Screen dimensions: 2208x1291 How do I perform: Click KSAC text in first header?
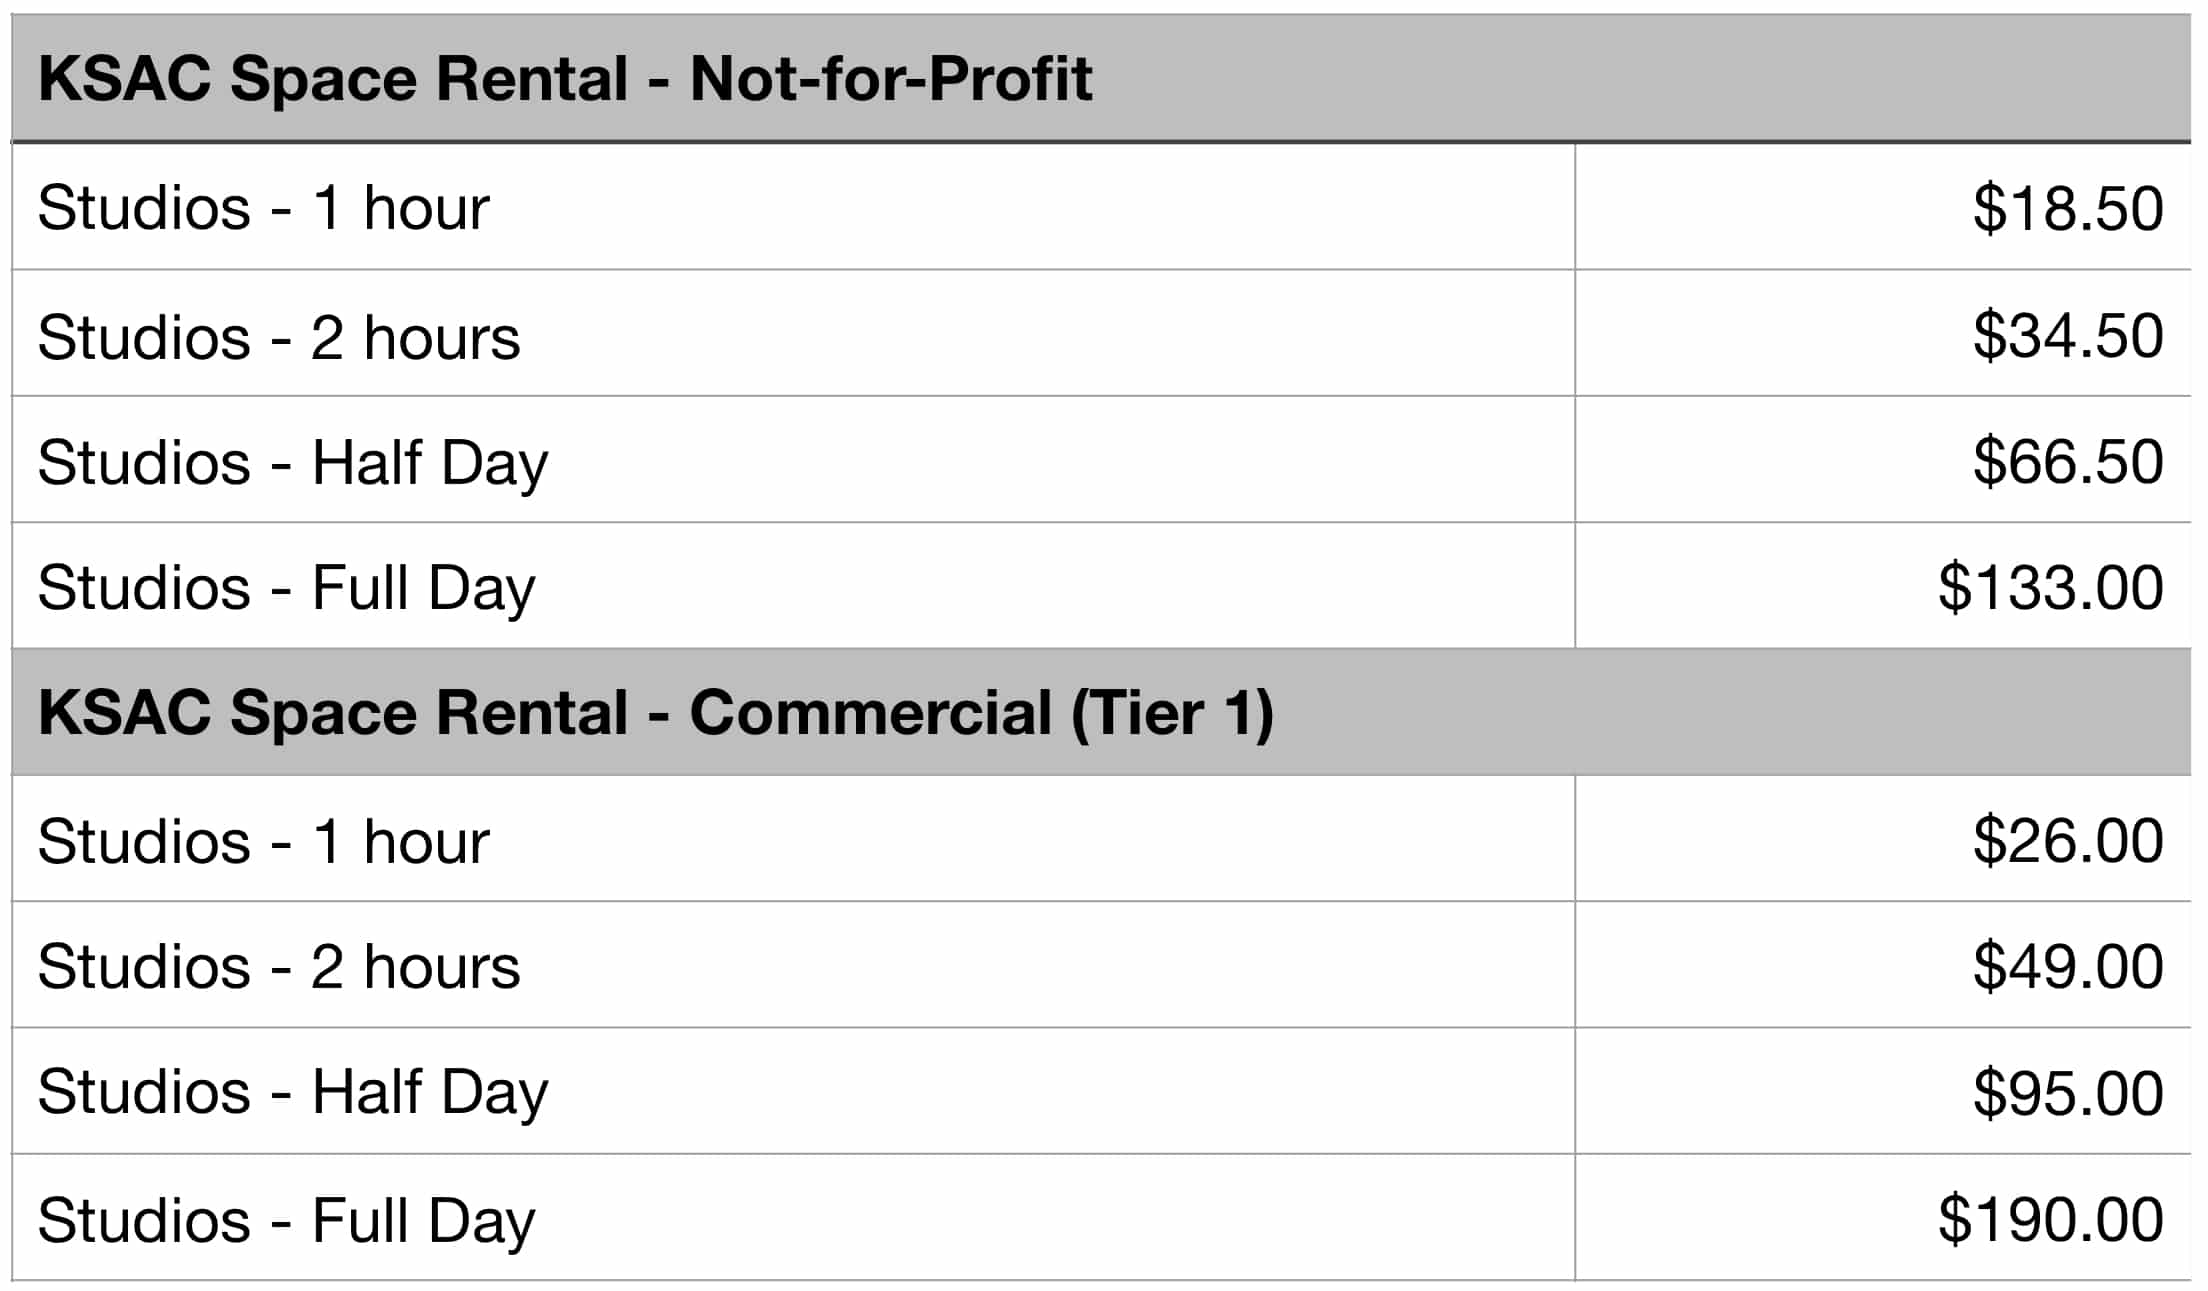pyautogui.click(x=125, y=79)
